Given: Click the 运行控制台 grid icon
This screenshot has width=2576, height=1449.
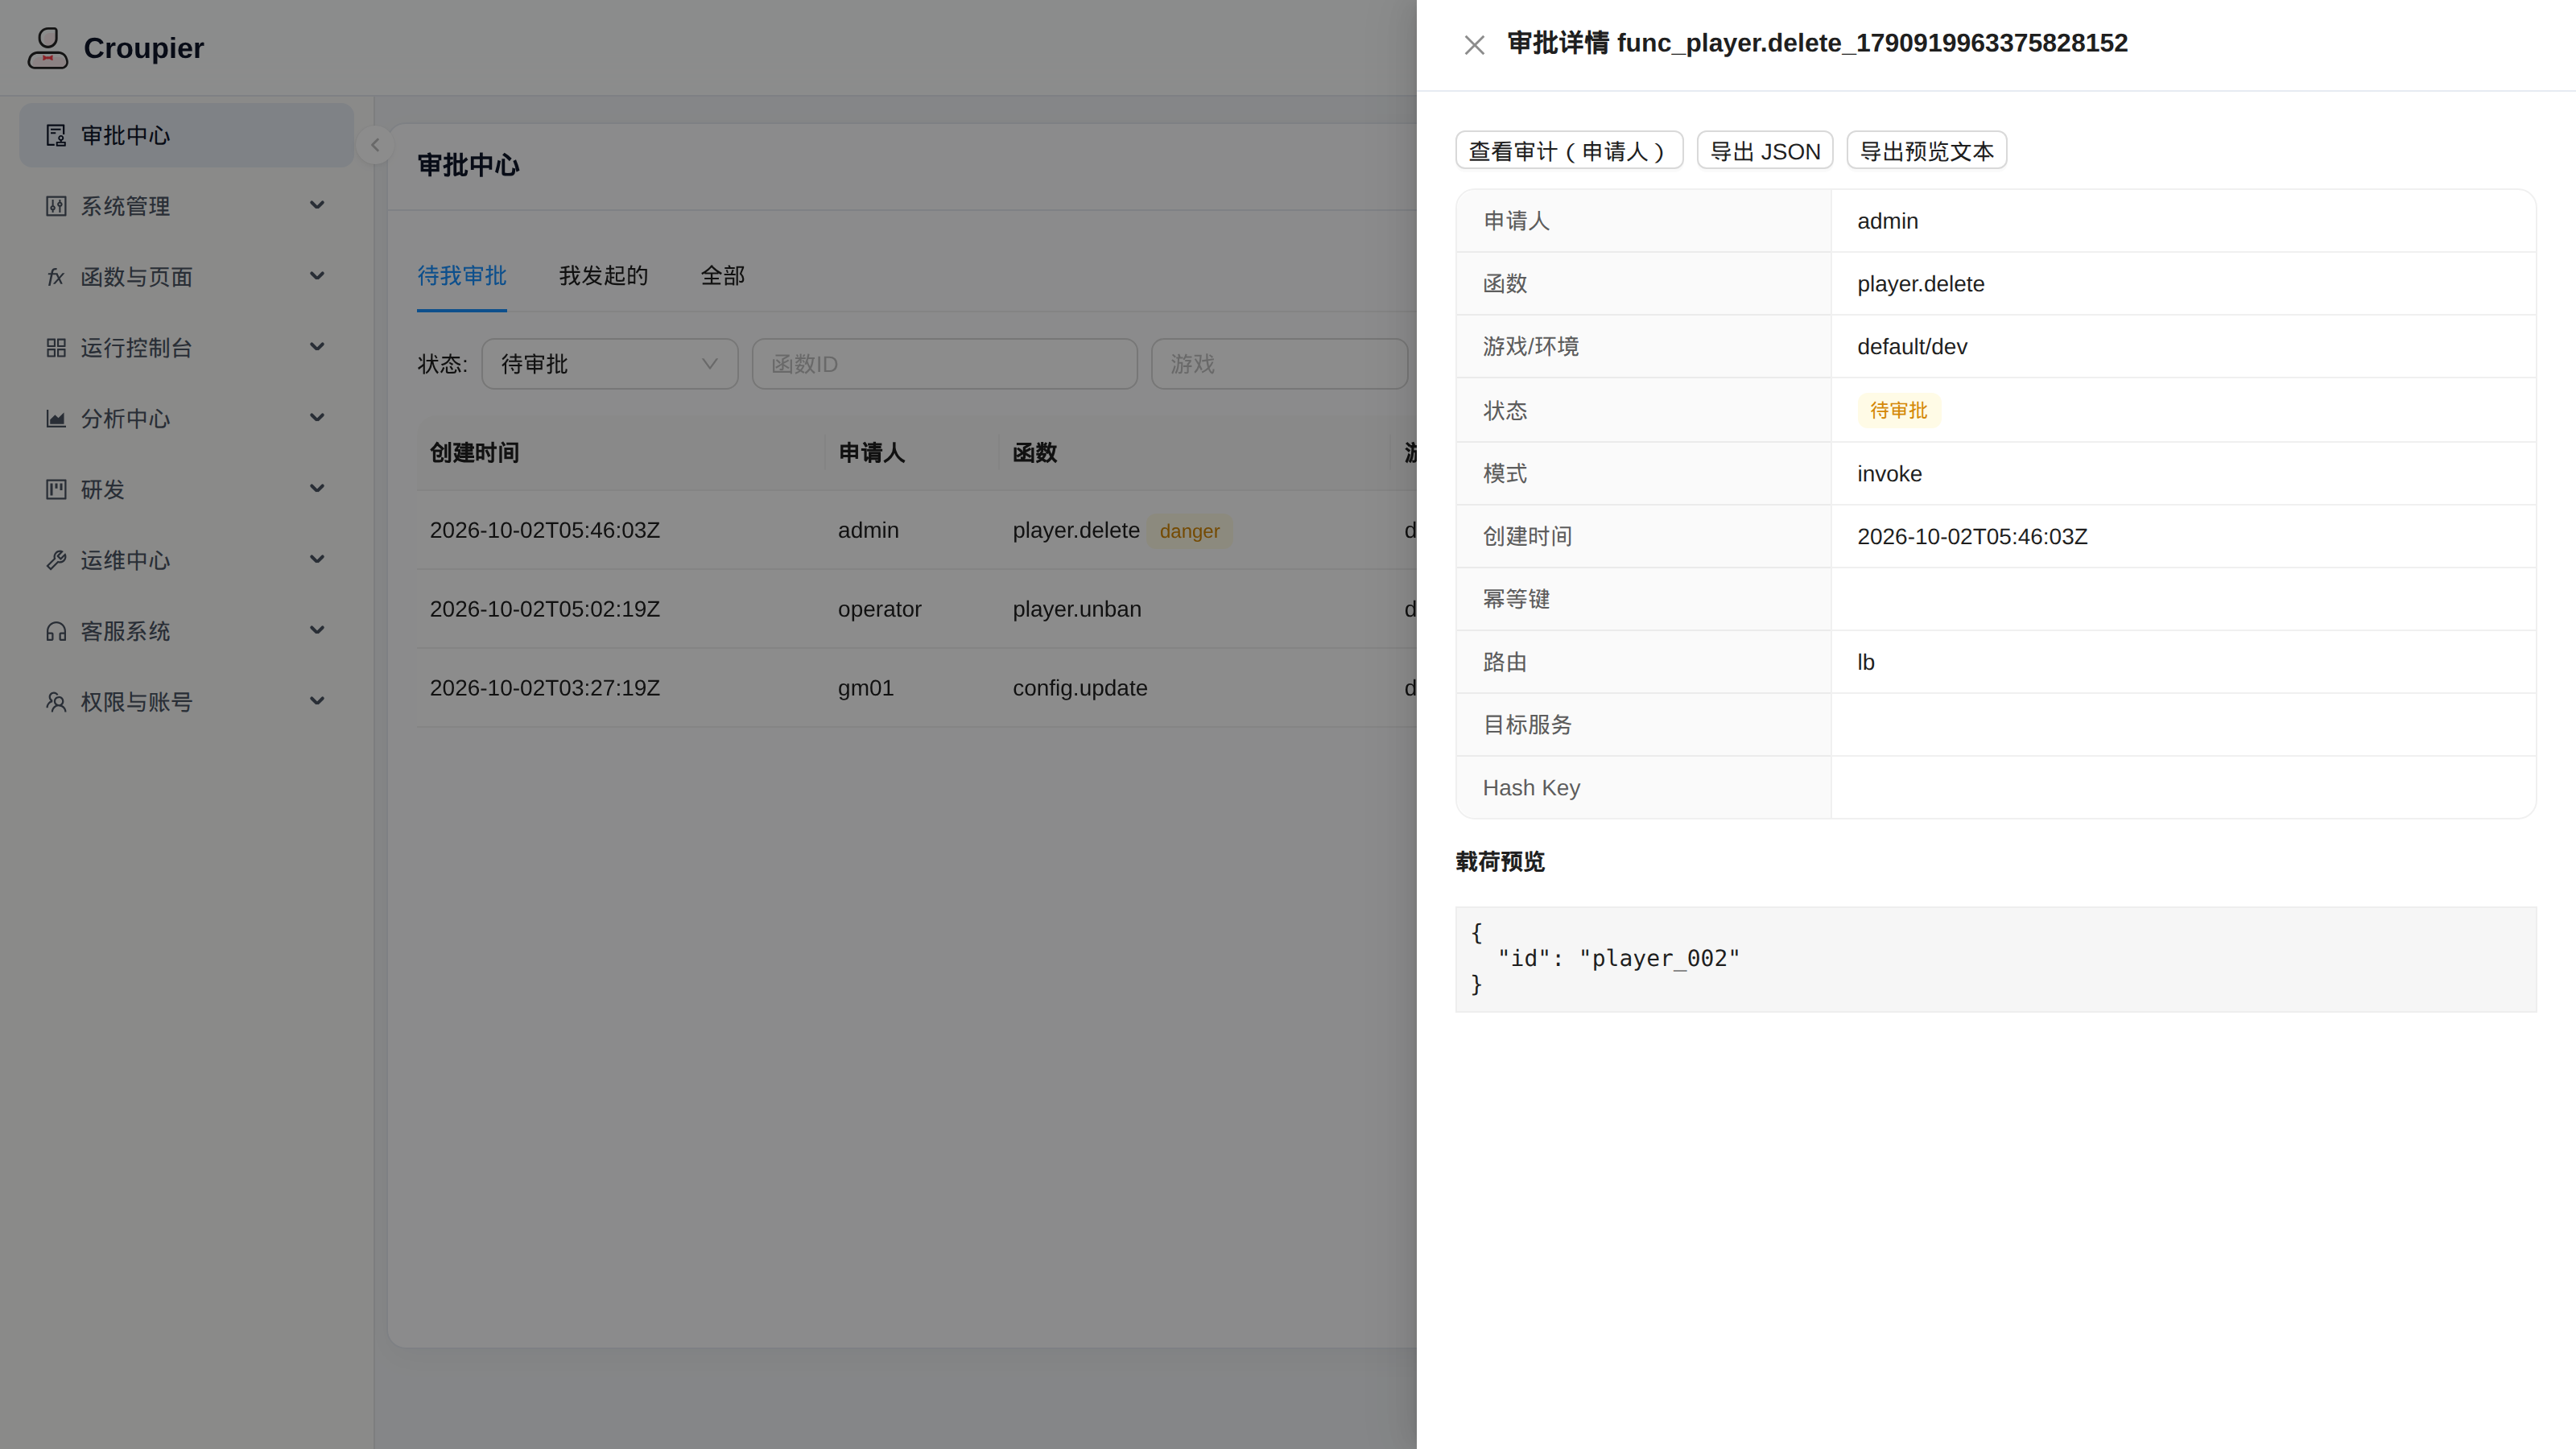Looking at the screenshot, I should coord(56,348).
